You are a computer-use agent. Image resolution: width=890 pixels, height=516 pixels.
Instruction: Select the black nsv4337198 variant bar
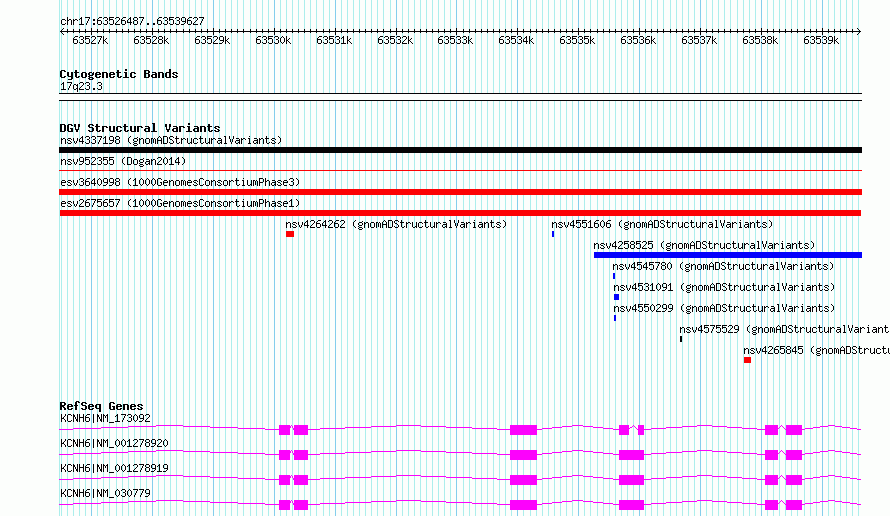click(x=460, y=150)
